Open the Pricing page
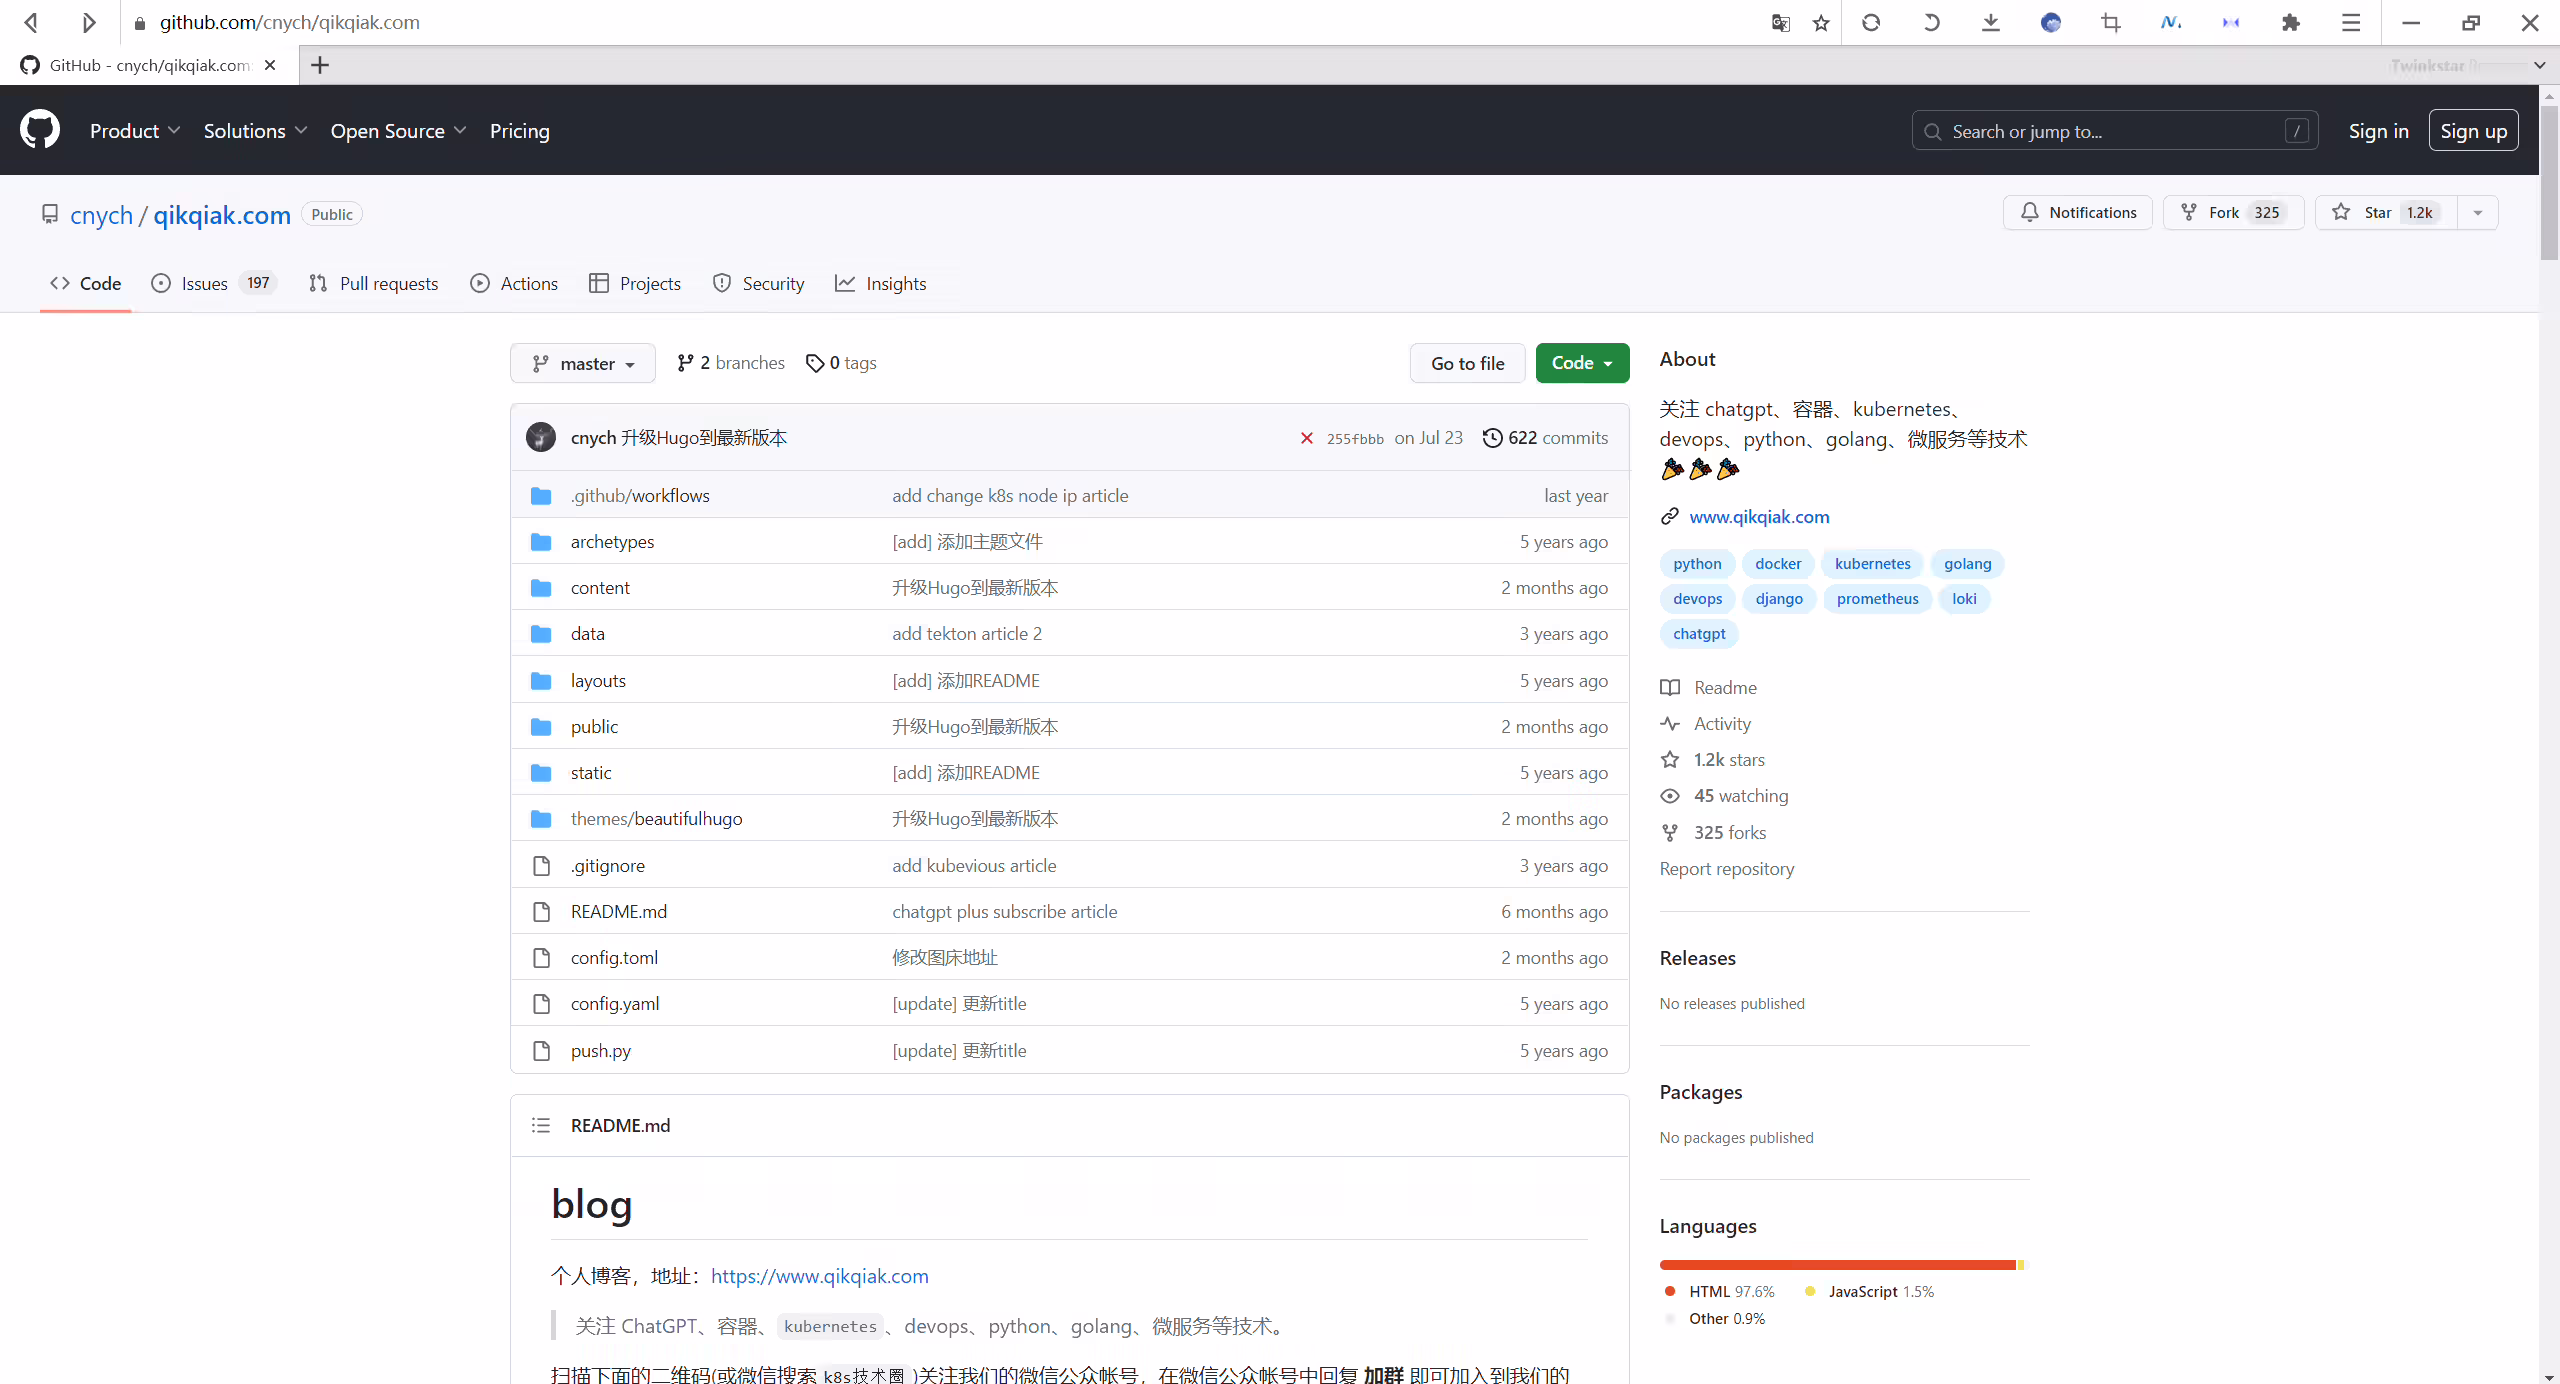This screenshot has height=1384, width=2560. pos(520,130)
